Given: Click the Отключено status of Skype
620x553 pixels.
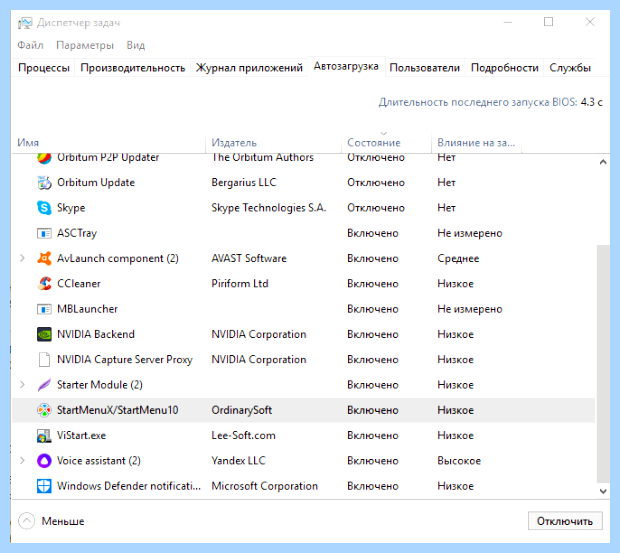Looking at the screenshot, I should 376,208.
